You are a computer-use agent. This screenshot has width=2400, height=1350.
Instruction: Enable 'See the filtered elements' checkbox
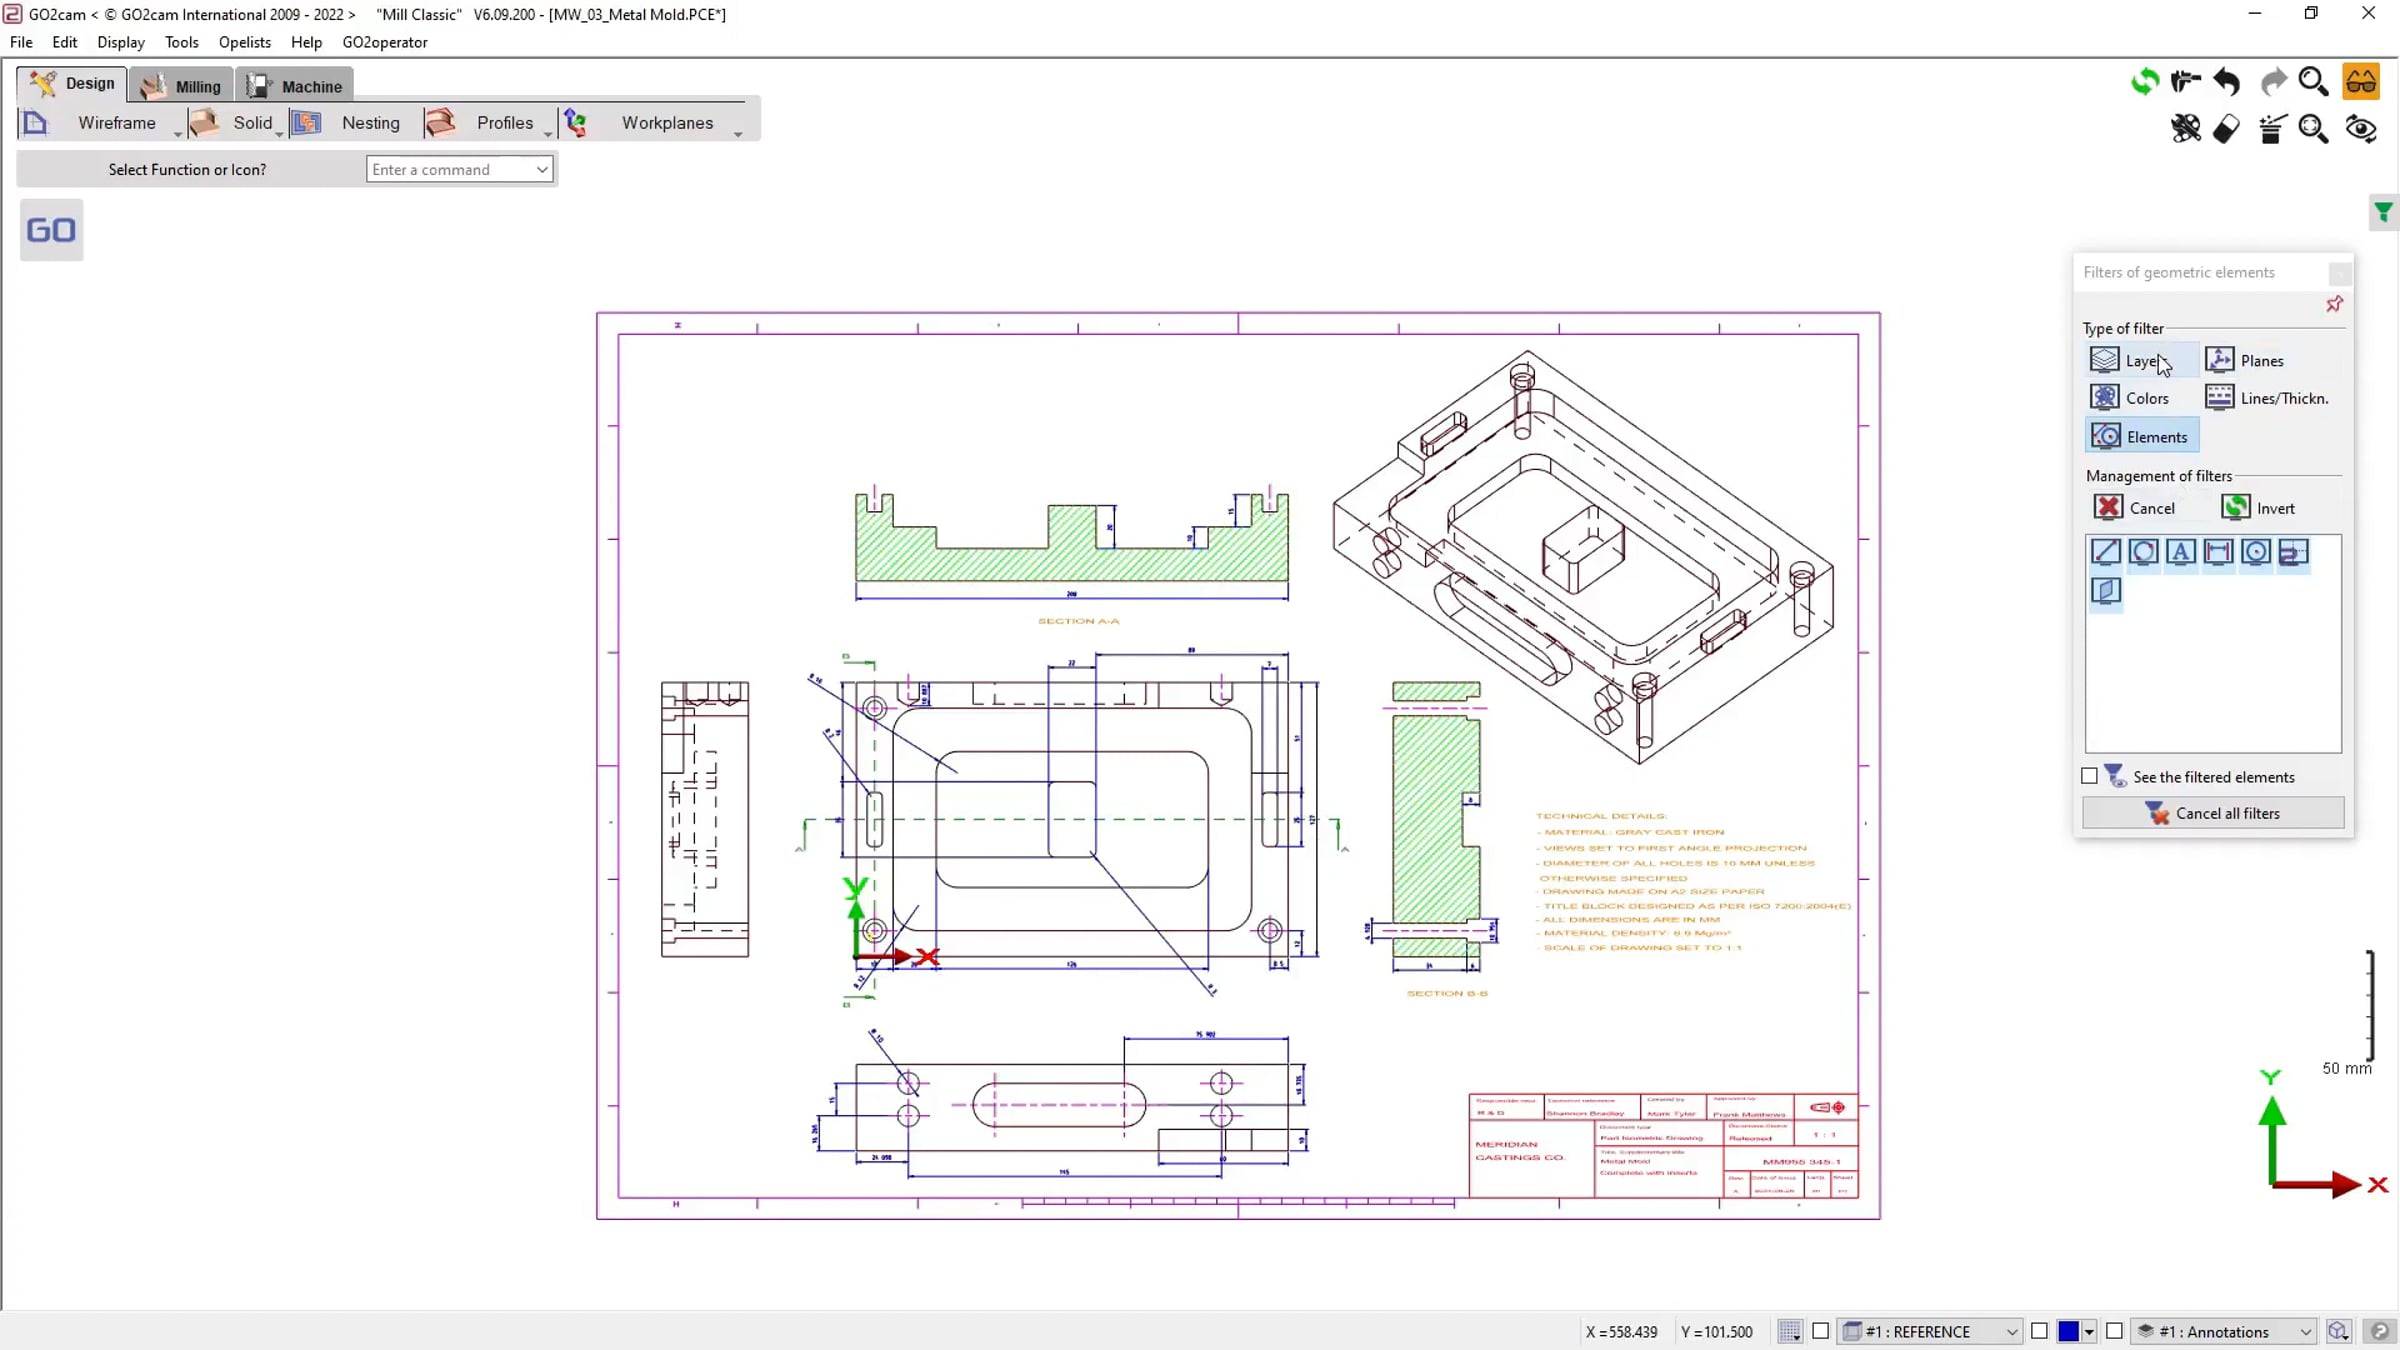pos(2090,777)
